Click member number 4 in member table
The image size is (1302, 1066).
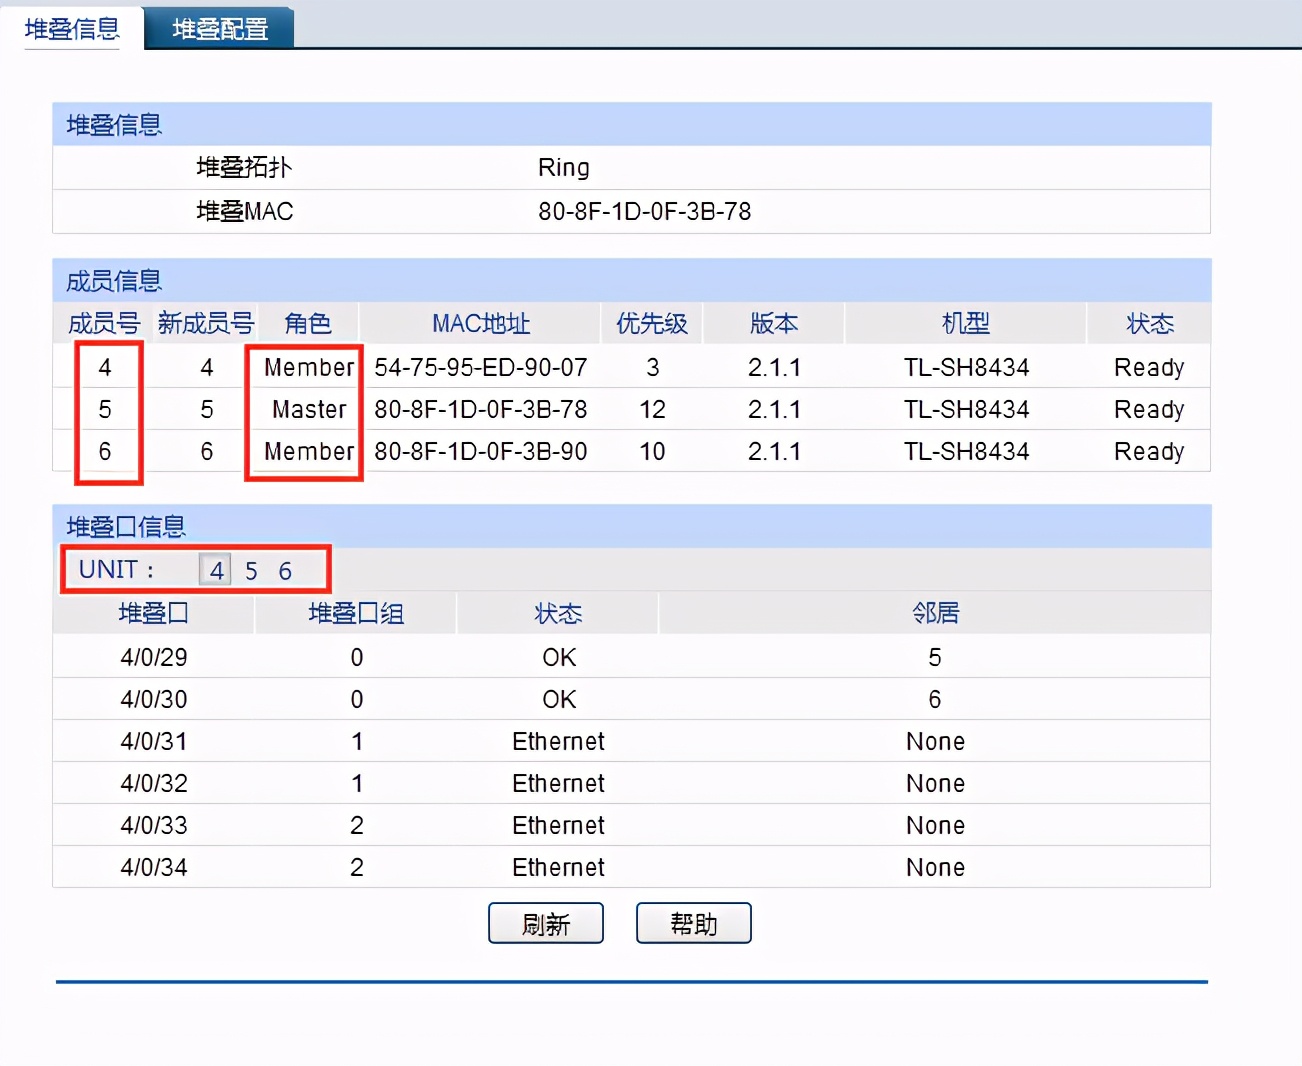(105, 367)
